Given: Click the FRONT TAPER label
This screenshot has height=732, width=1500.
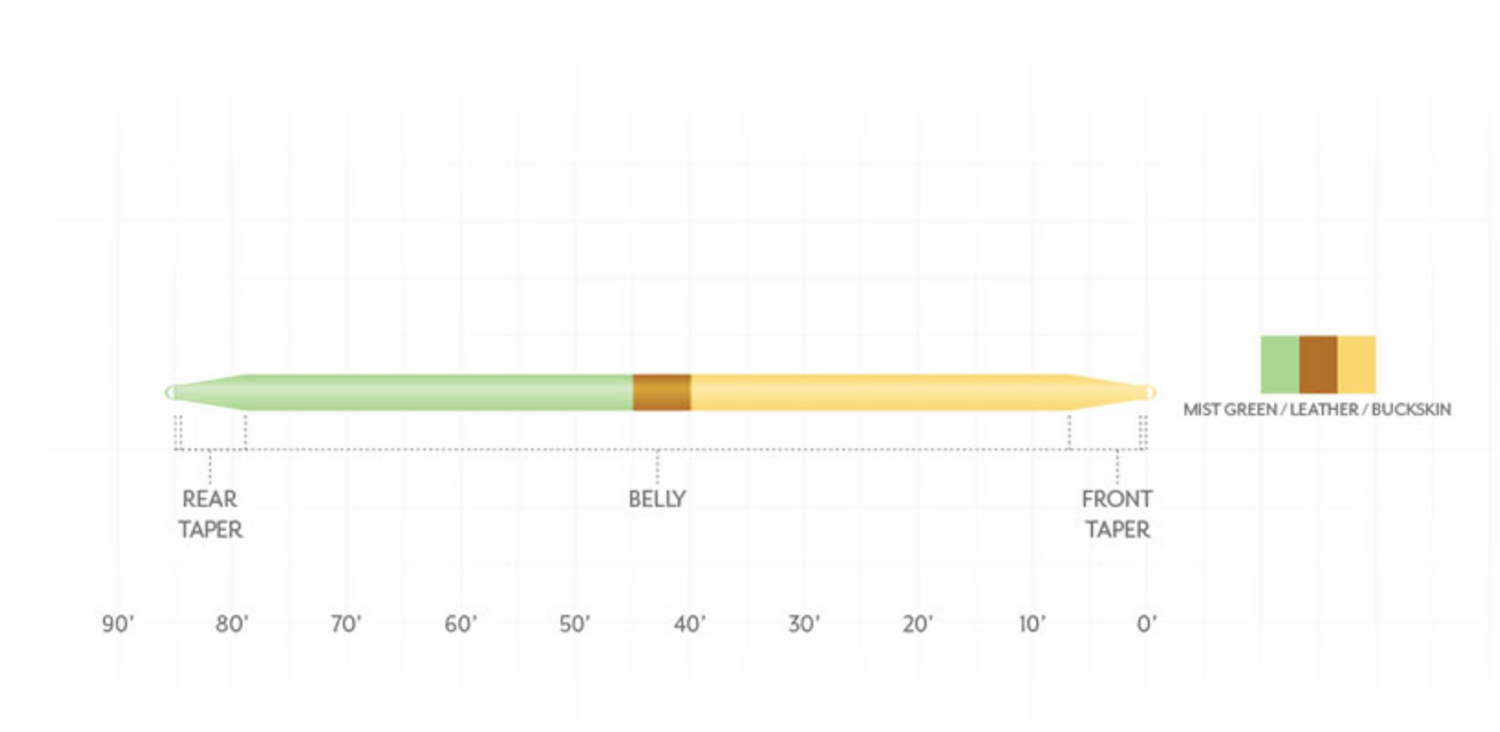Looking at the screenshot, I should [x=1117, y=514].
